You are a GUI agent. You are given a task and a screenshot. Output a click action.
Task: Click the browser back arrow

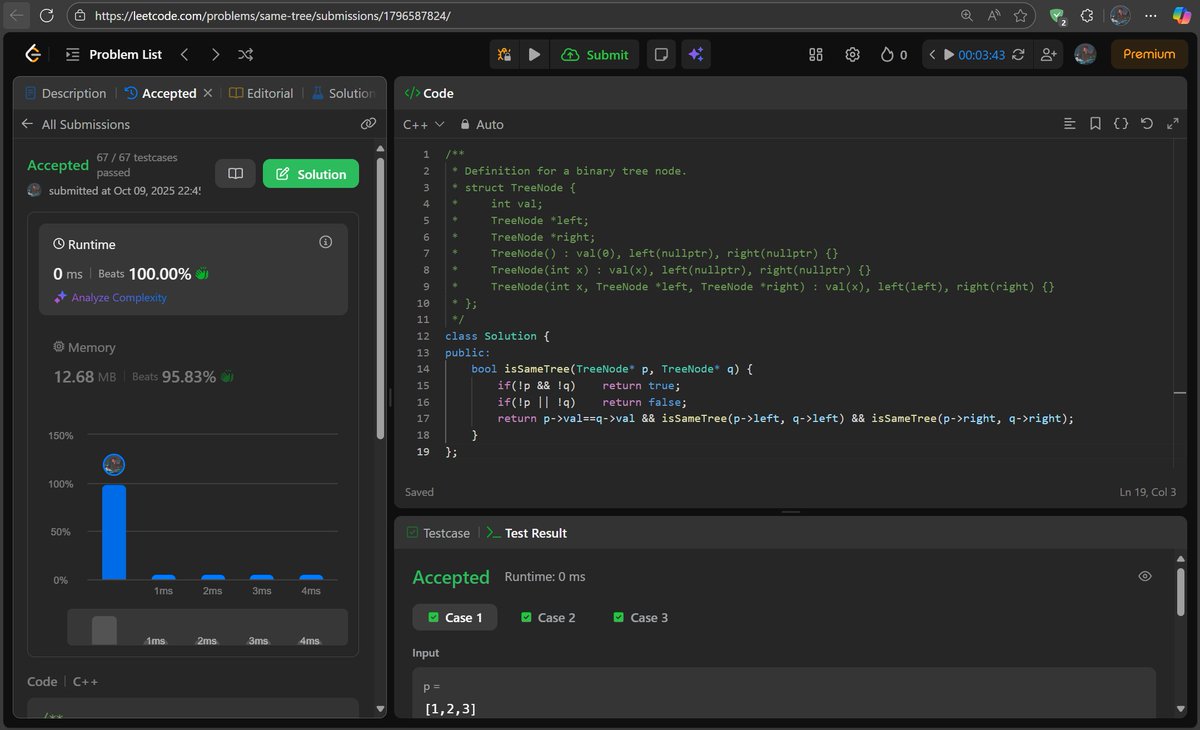pos(17,15)
